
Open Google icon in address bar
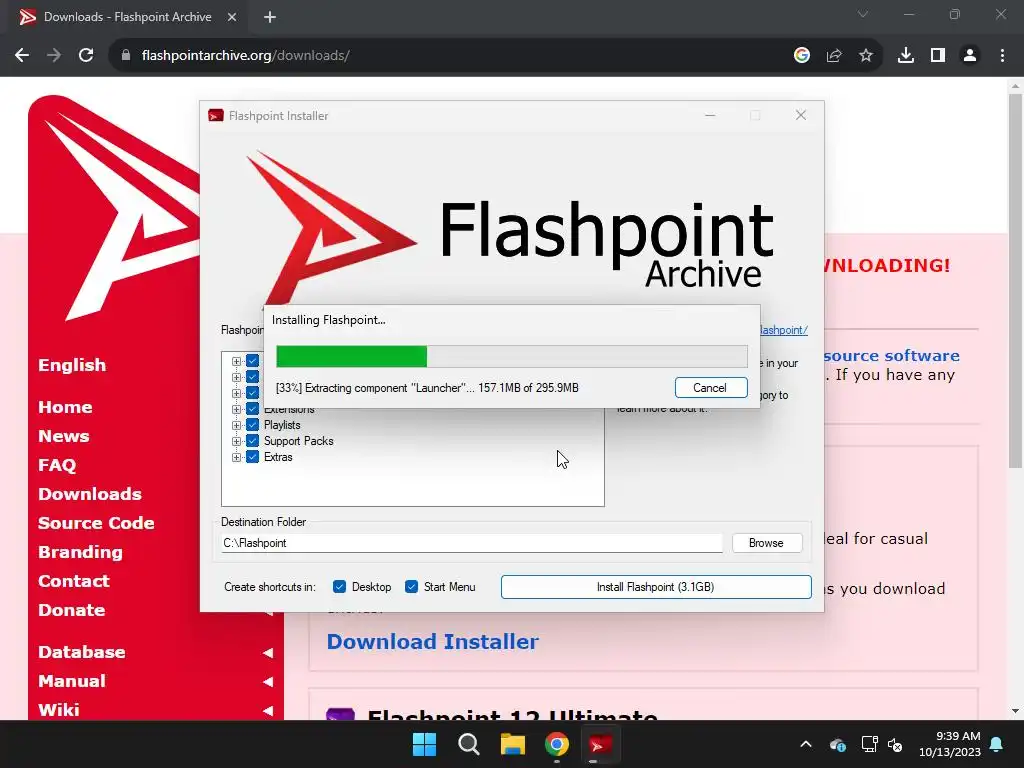pyautogui.click(x=802, y=56)
